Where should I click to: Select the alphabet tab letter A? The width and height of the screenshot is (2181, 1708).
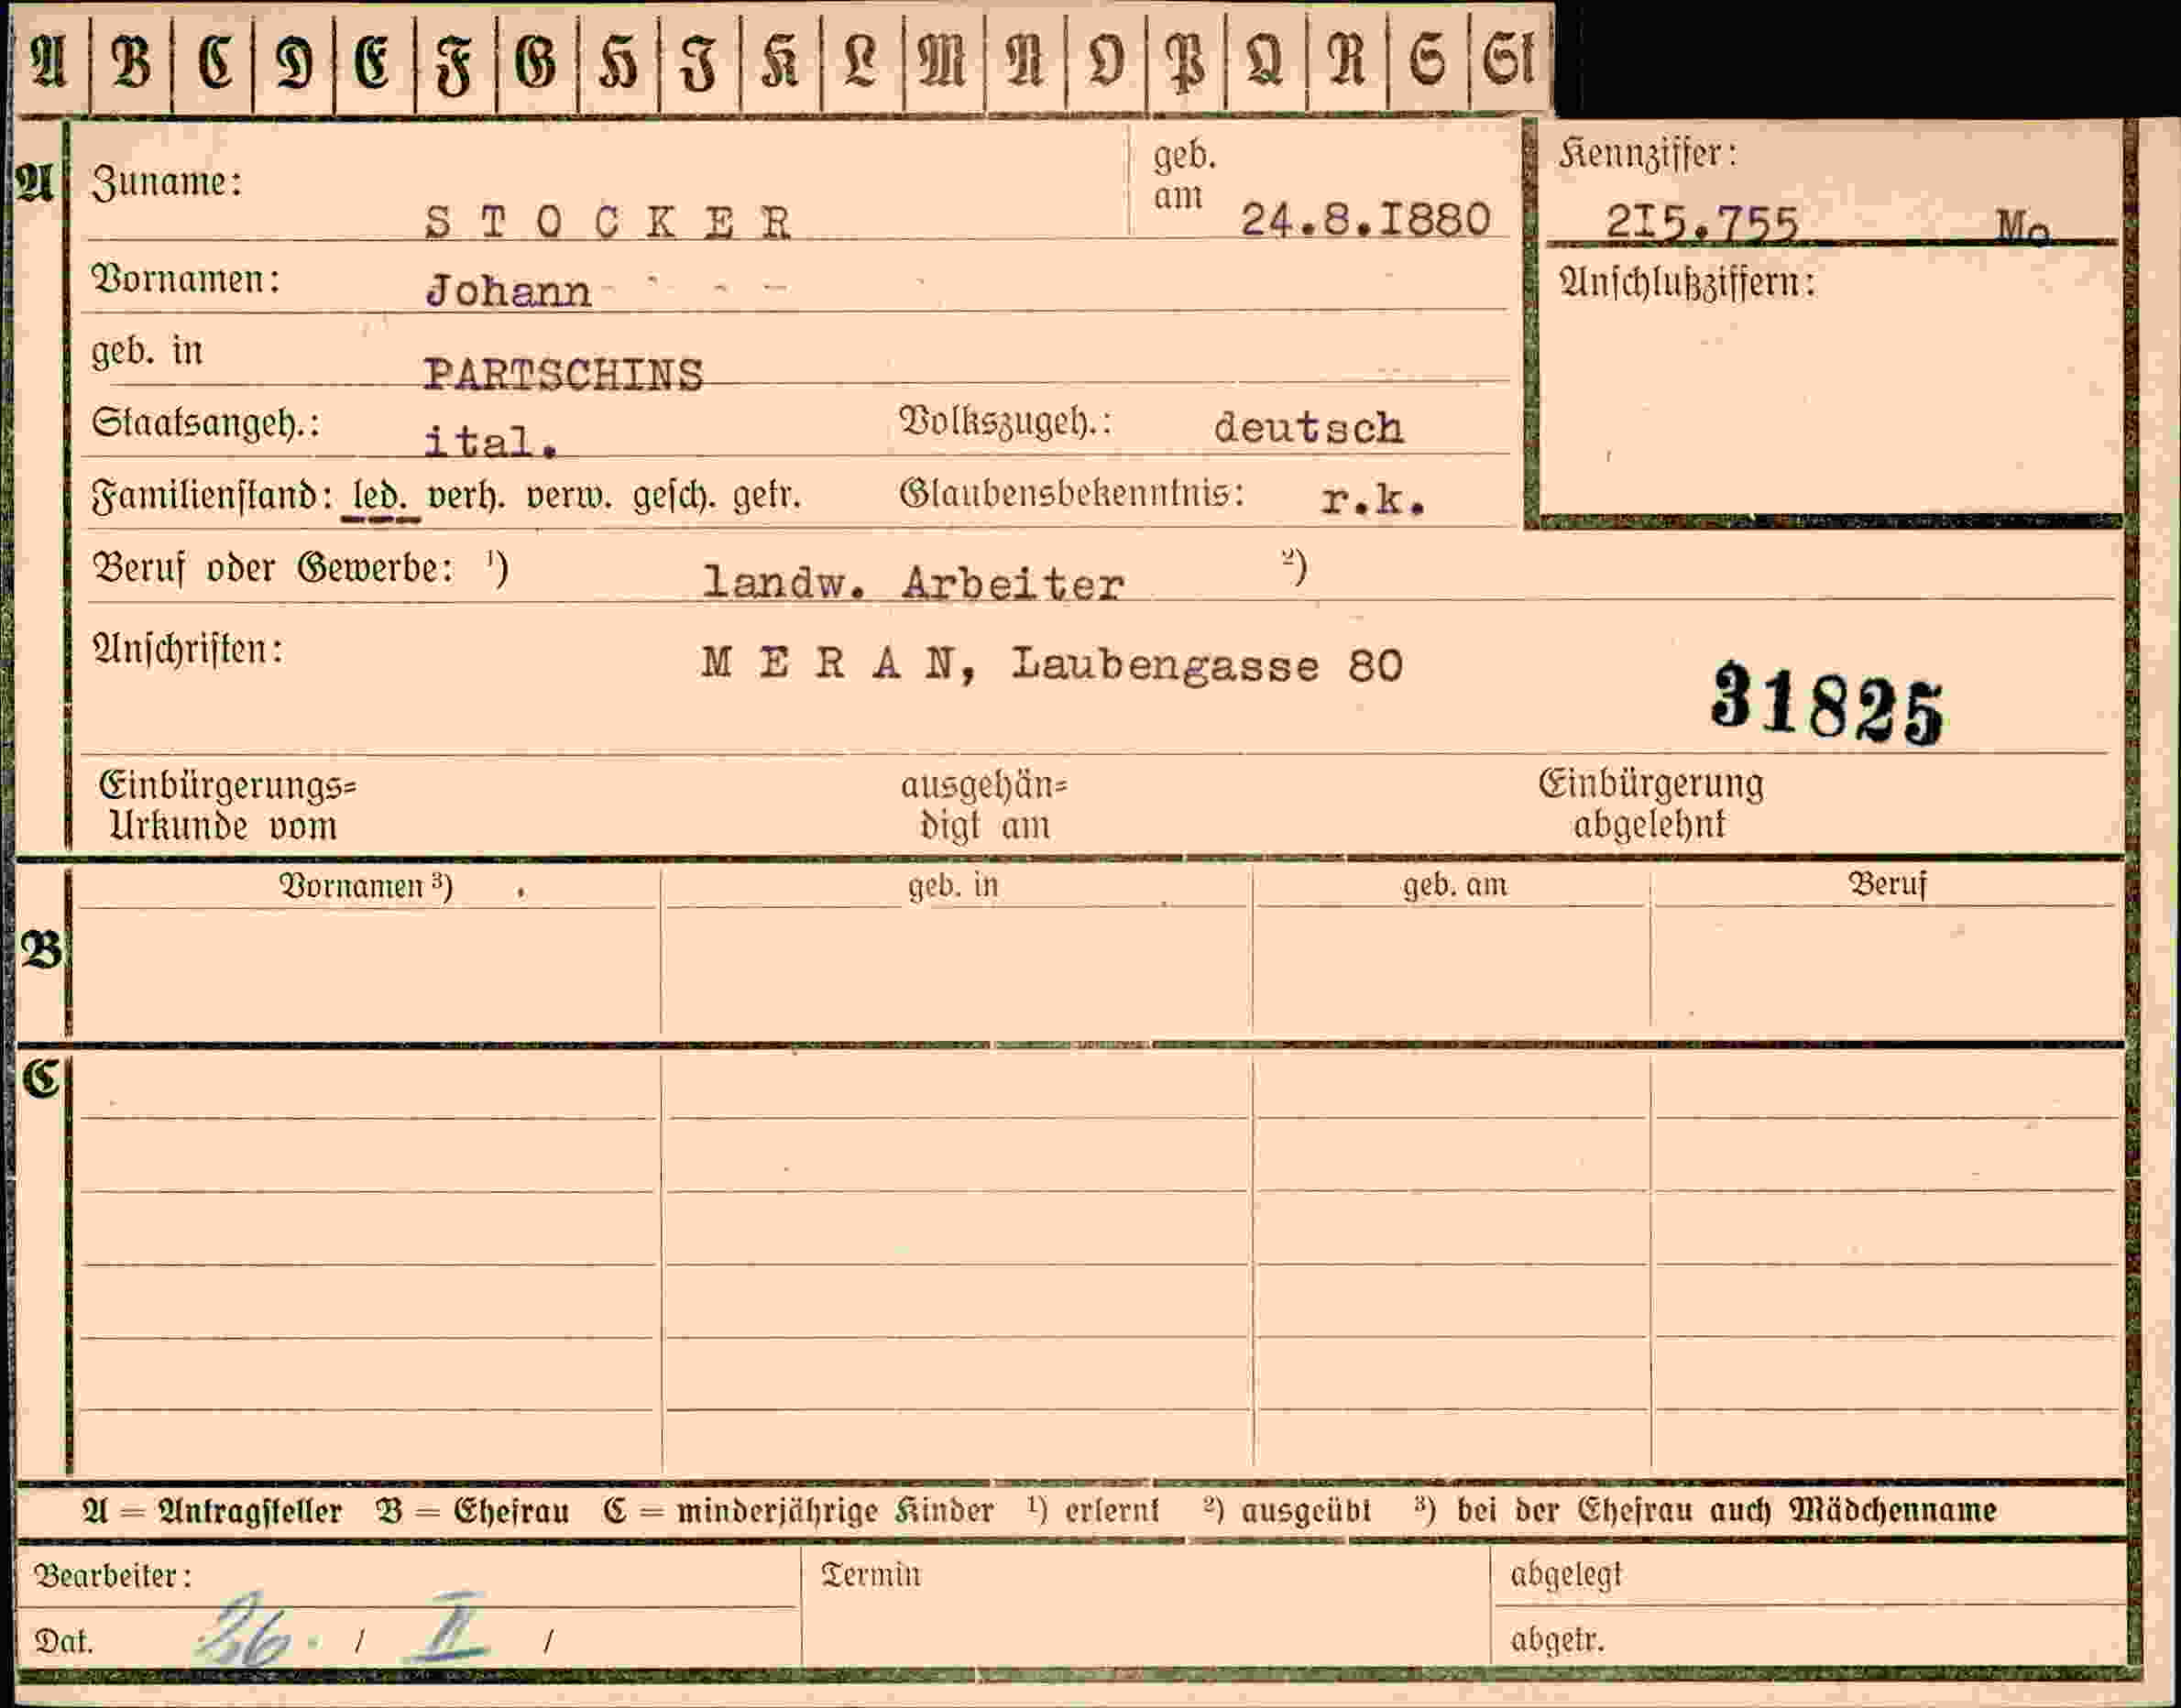tap(49, 61)
